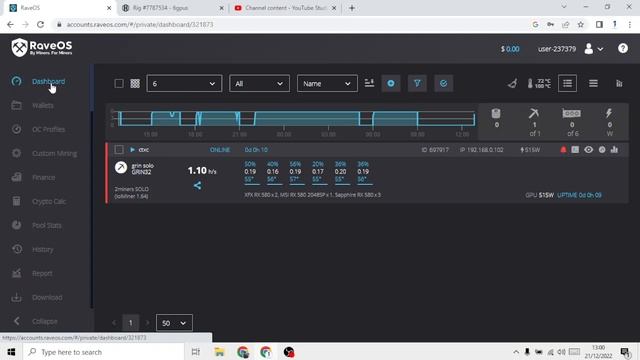Viewport: 640px width, 360px height.
Task: Click the blue add rig button
Action: pyautogui.click(x=391, y=83)
